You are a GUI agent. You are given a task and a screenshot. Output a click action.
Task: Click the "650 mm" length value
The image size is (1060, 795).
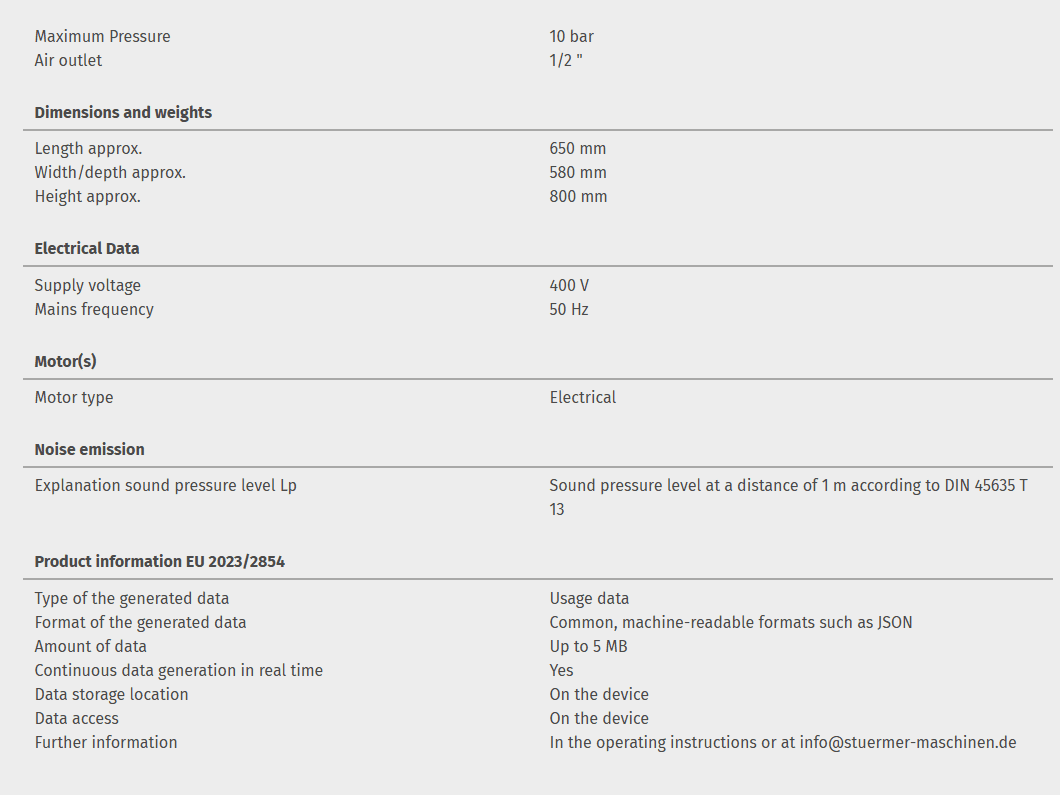pos(577,148)
